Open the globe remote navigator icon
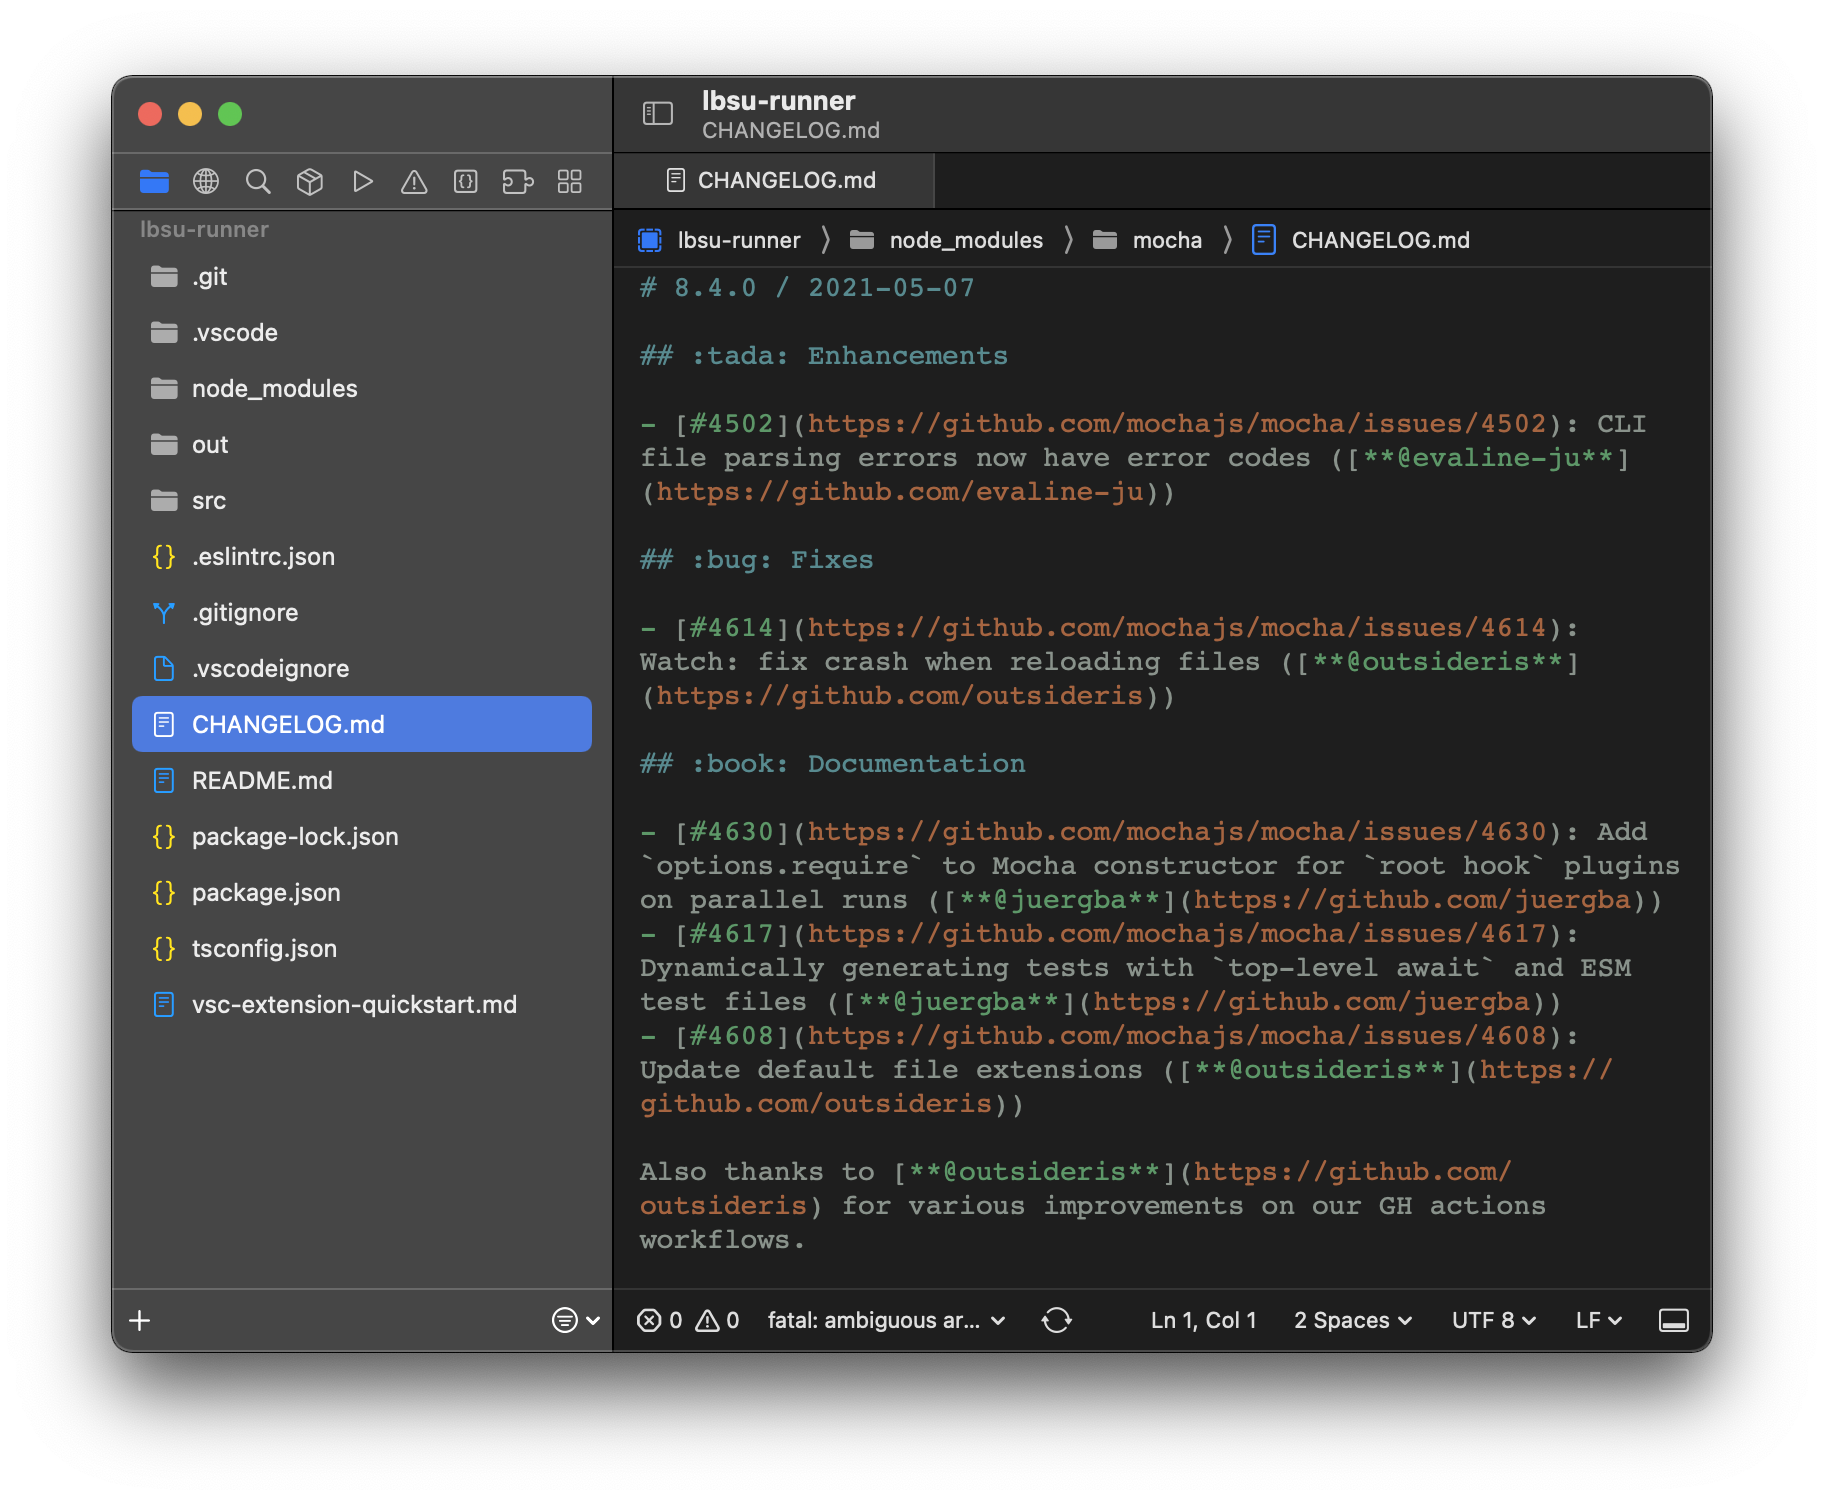Image resolution: width=1824 pixels, height=1500 pixels. (206, 181)
